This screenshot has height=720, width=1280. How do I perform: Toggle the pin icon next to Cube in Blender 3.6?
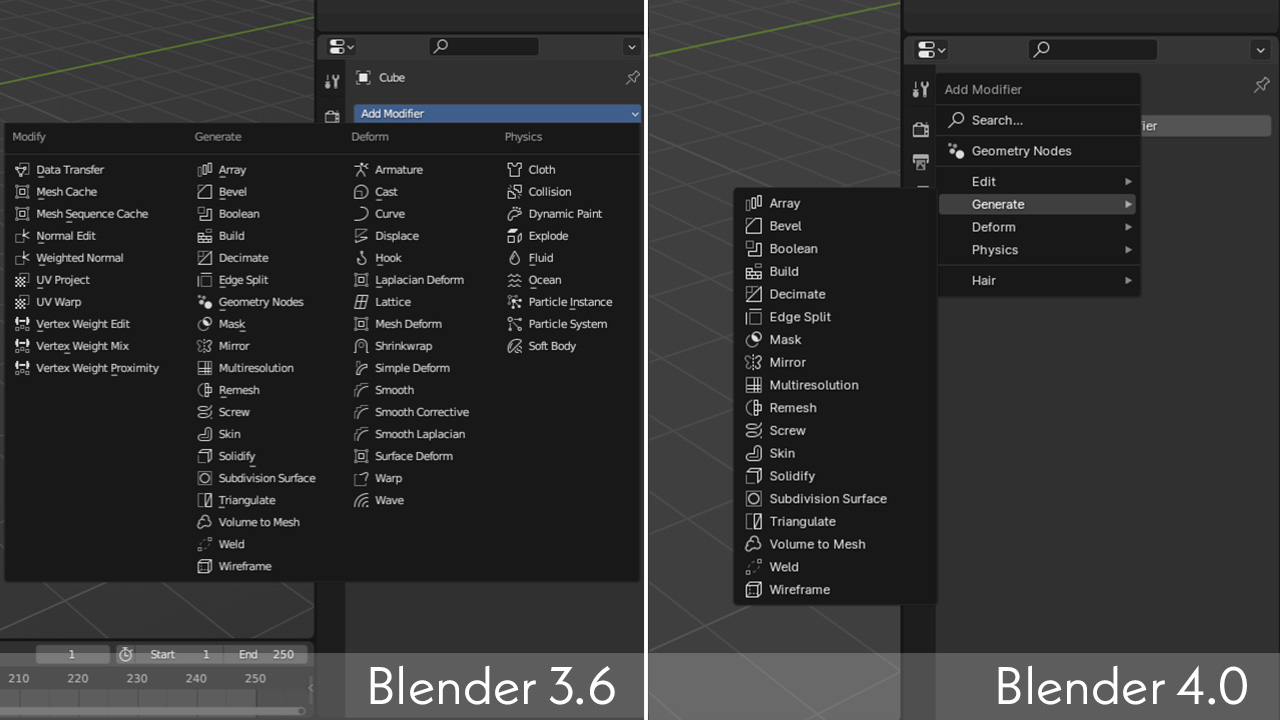pyautogui.click(x=632, y=77)
